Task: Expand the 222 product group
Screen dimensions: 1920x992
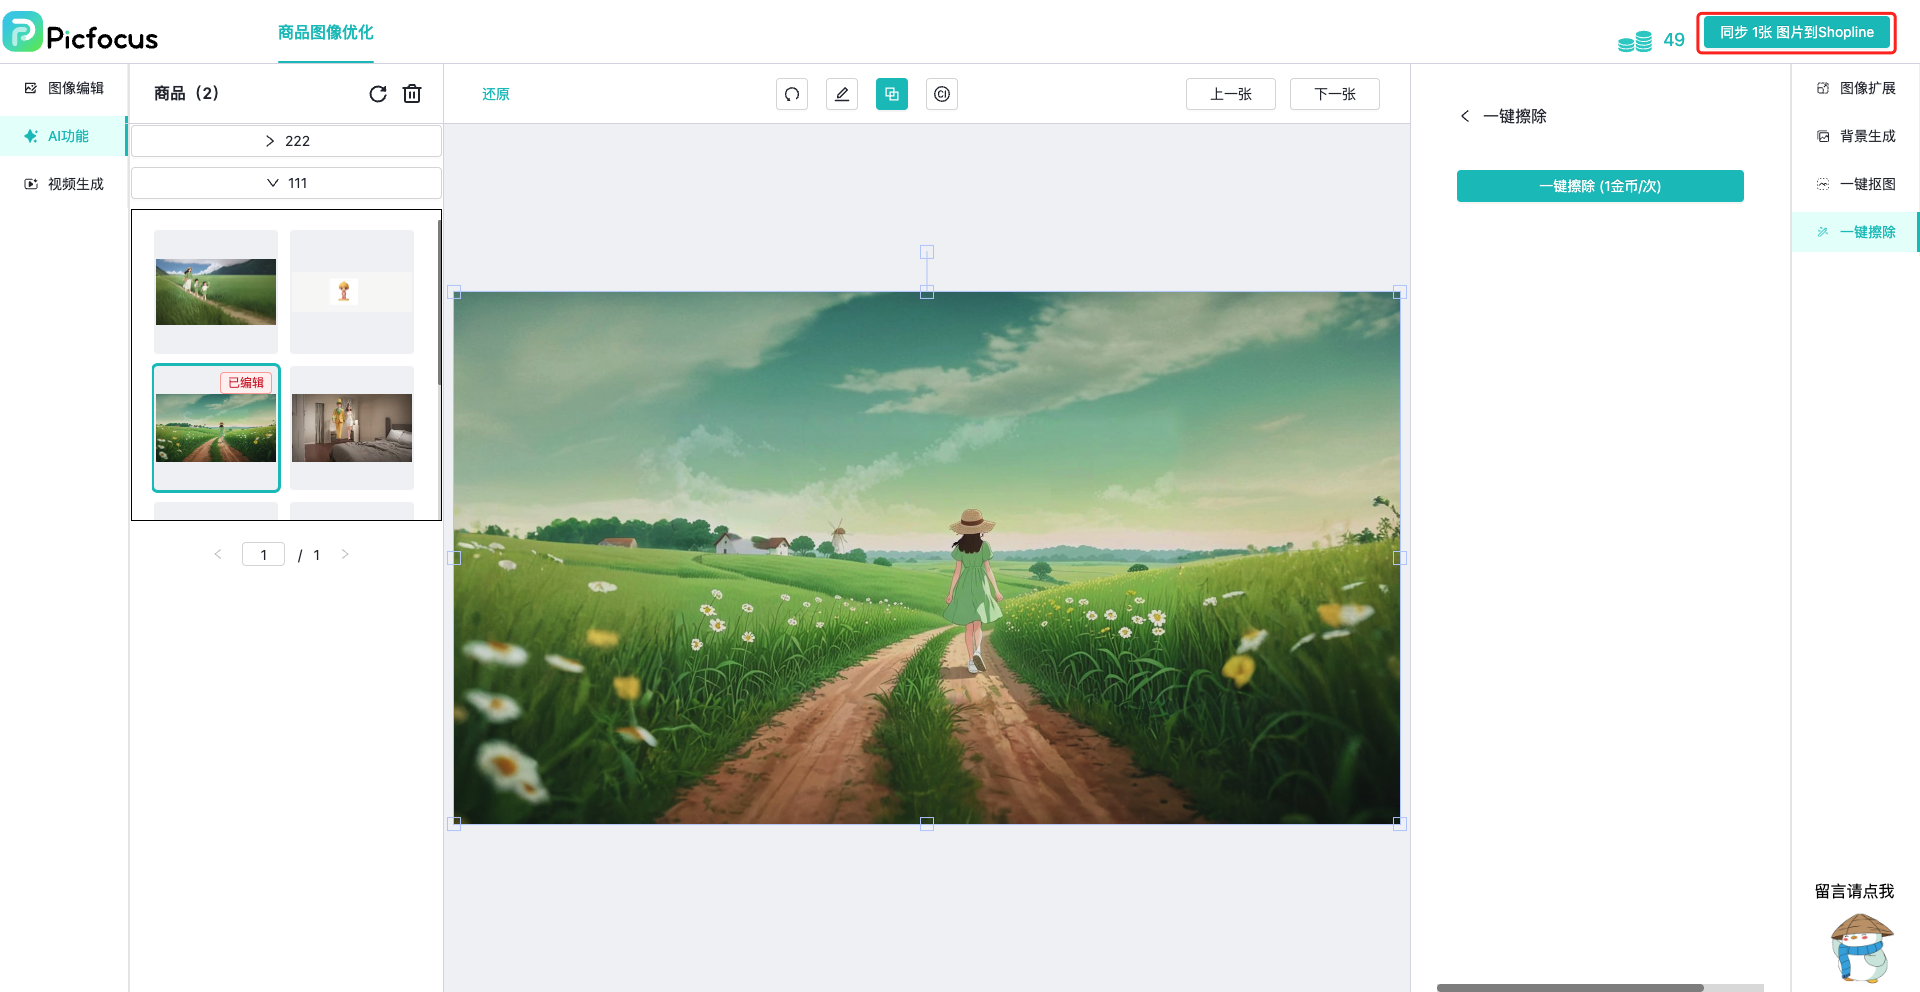Action: pyautogui.click(x=286, y=141)
